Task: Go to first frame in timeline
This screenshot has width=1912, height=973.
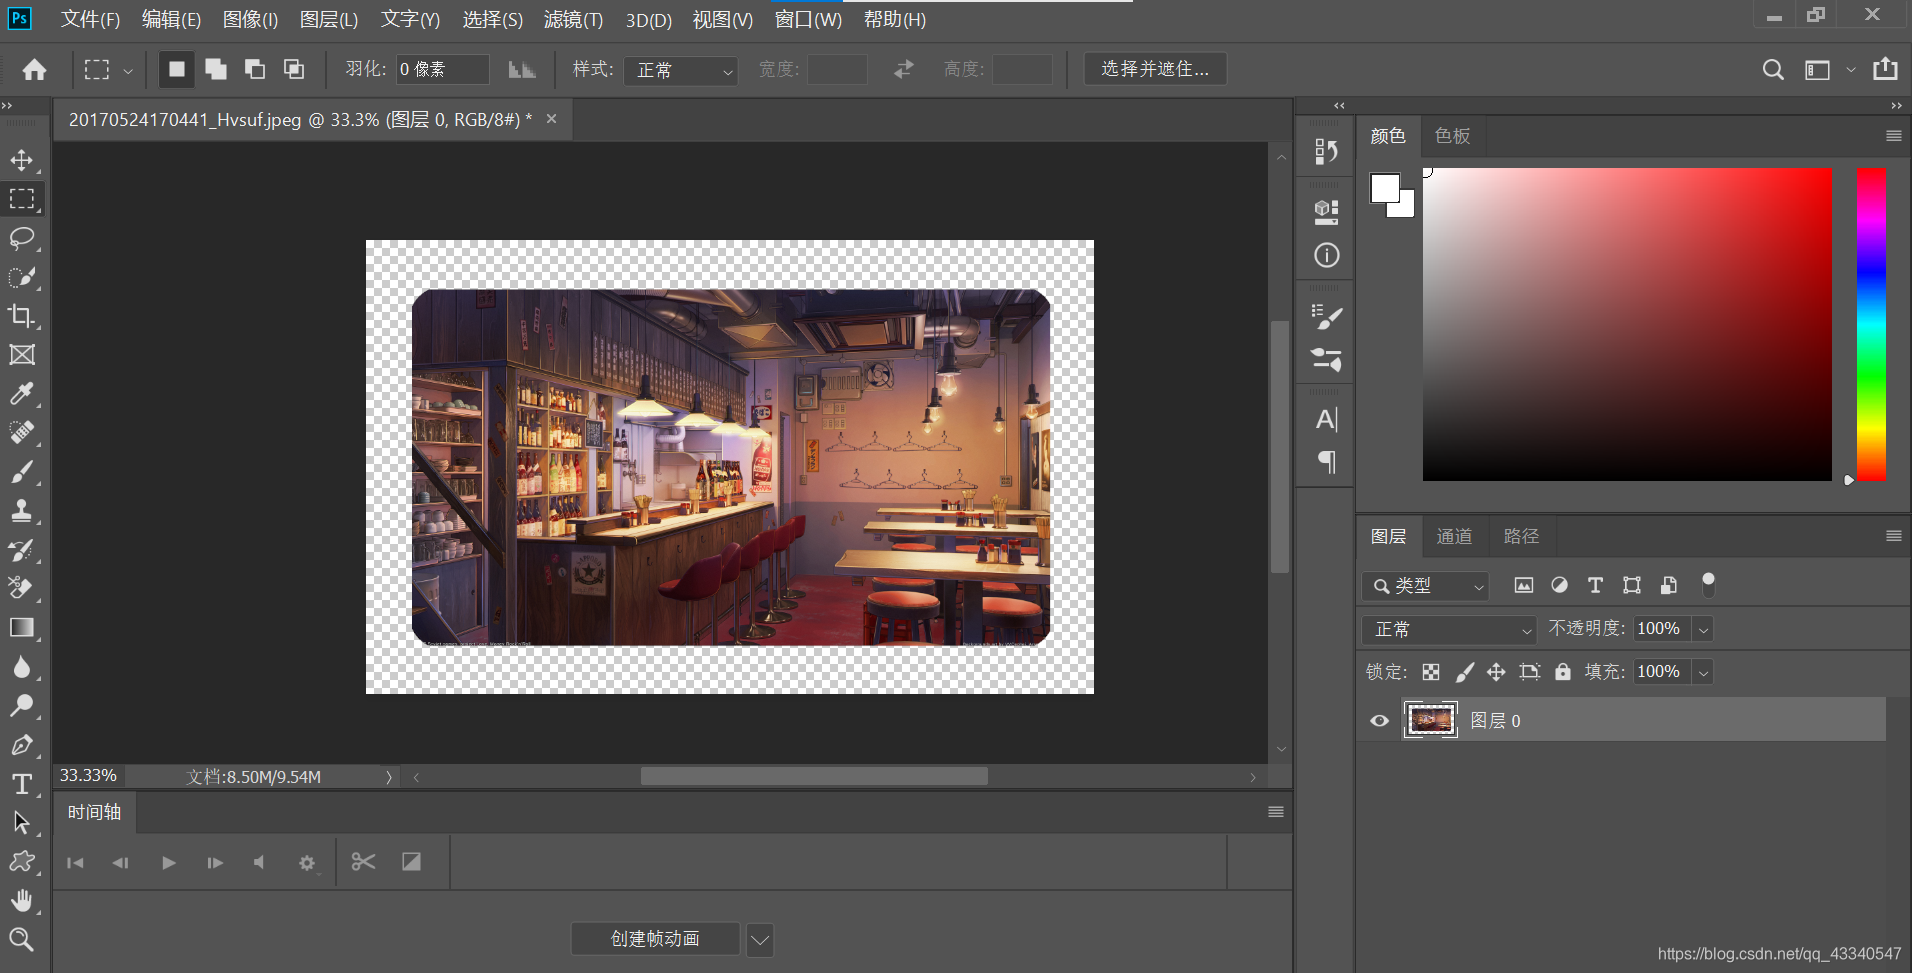Action: pyautogui.click(x=75, y=862)
